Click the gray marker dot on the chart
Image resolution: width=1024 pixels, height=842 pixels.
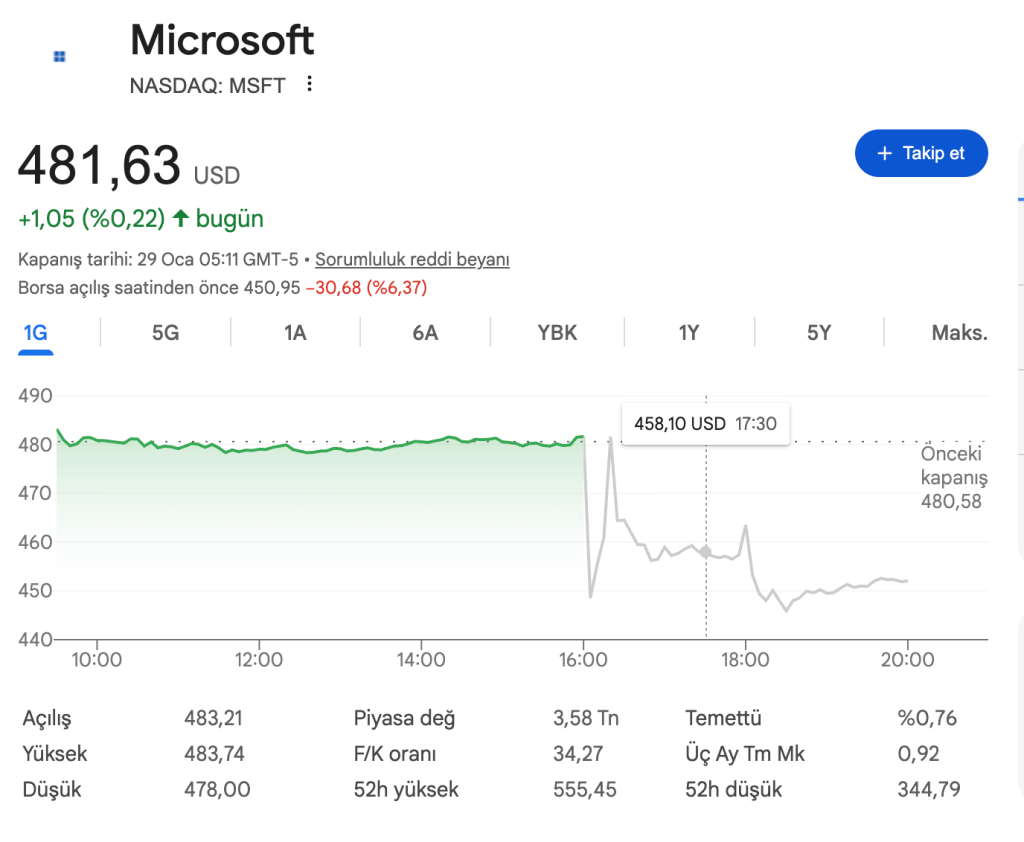(706, 552)
